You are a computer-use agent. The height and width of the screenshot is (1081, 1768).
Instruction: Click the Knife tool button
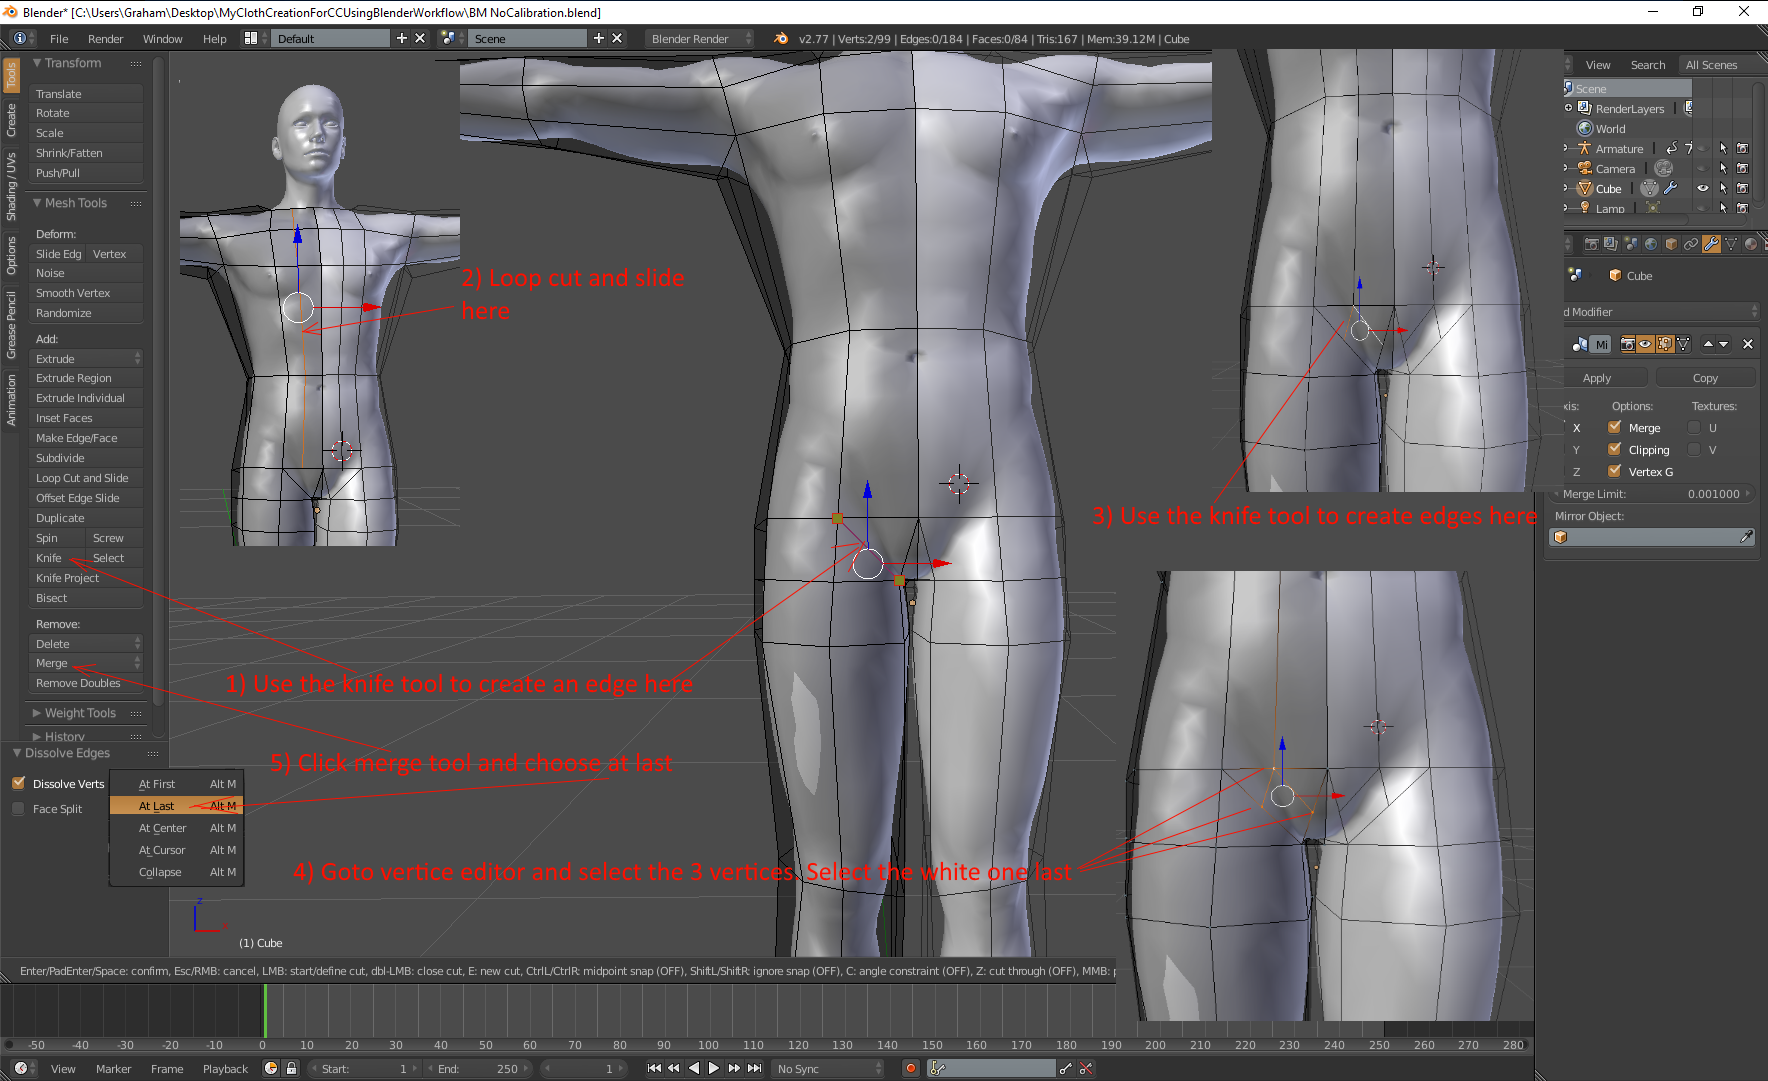pos(57,558)
